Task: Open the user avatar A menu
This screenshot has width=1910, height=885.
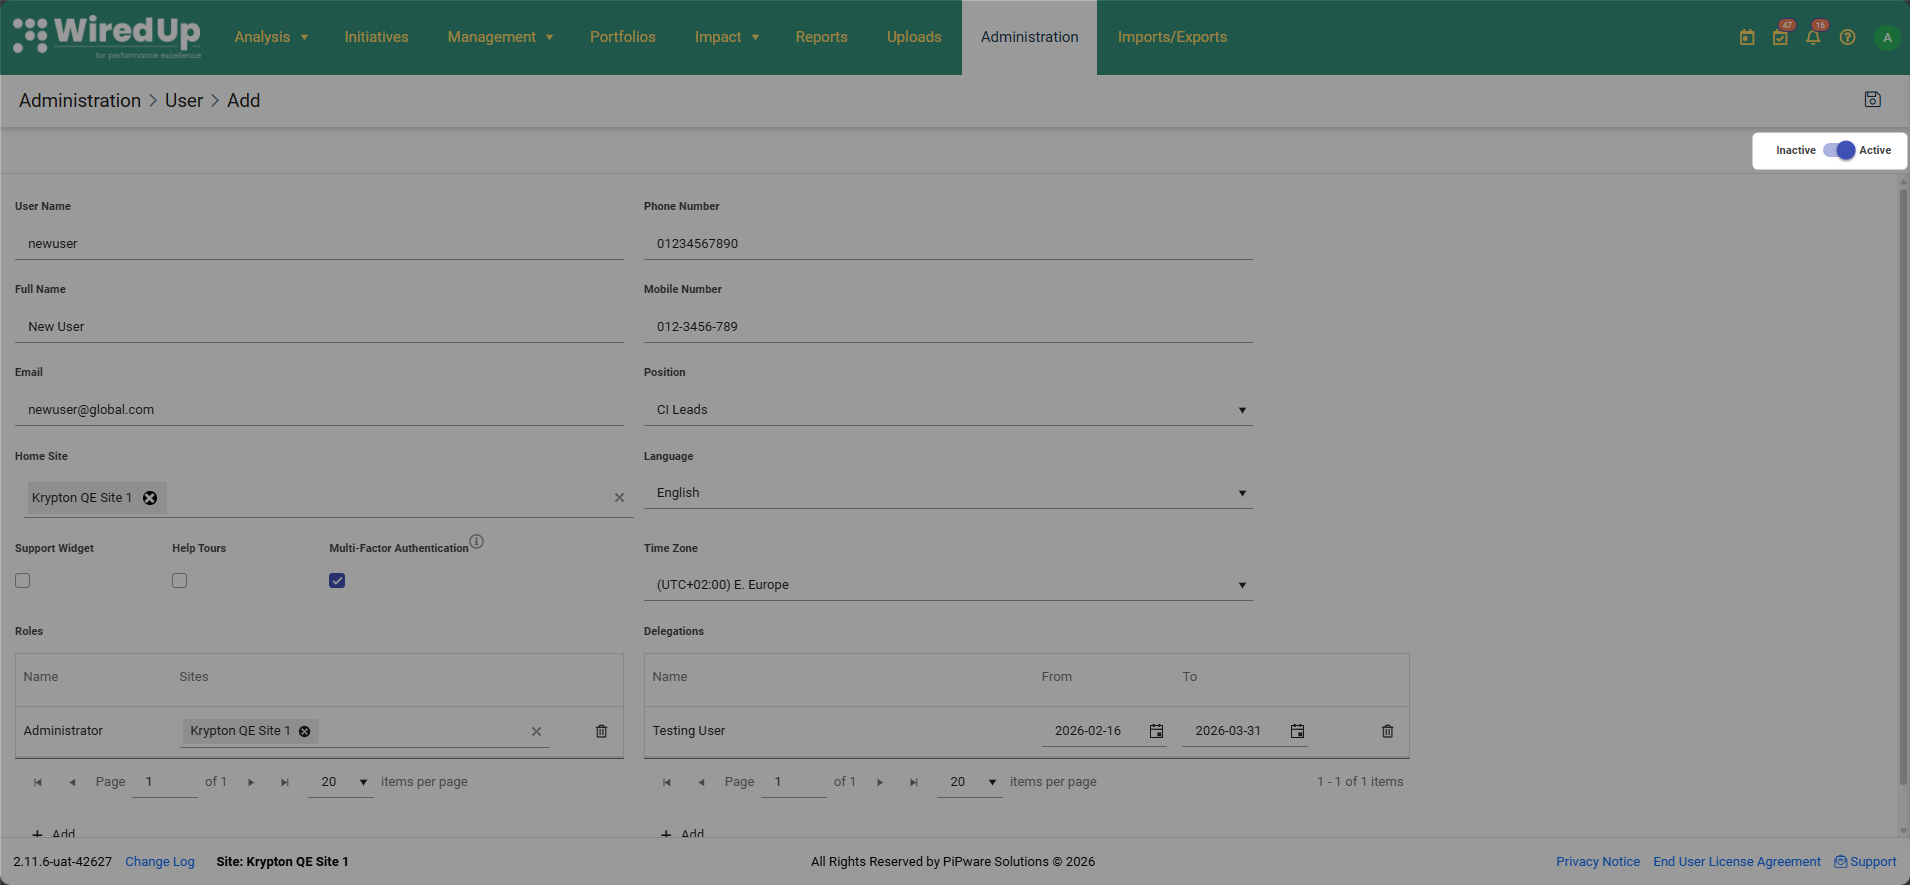Action: pos(1887,38)
